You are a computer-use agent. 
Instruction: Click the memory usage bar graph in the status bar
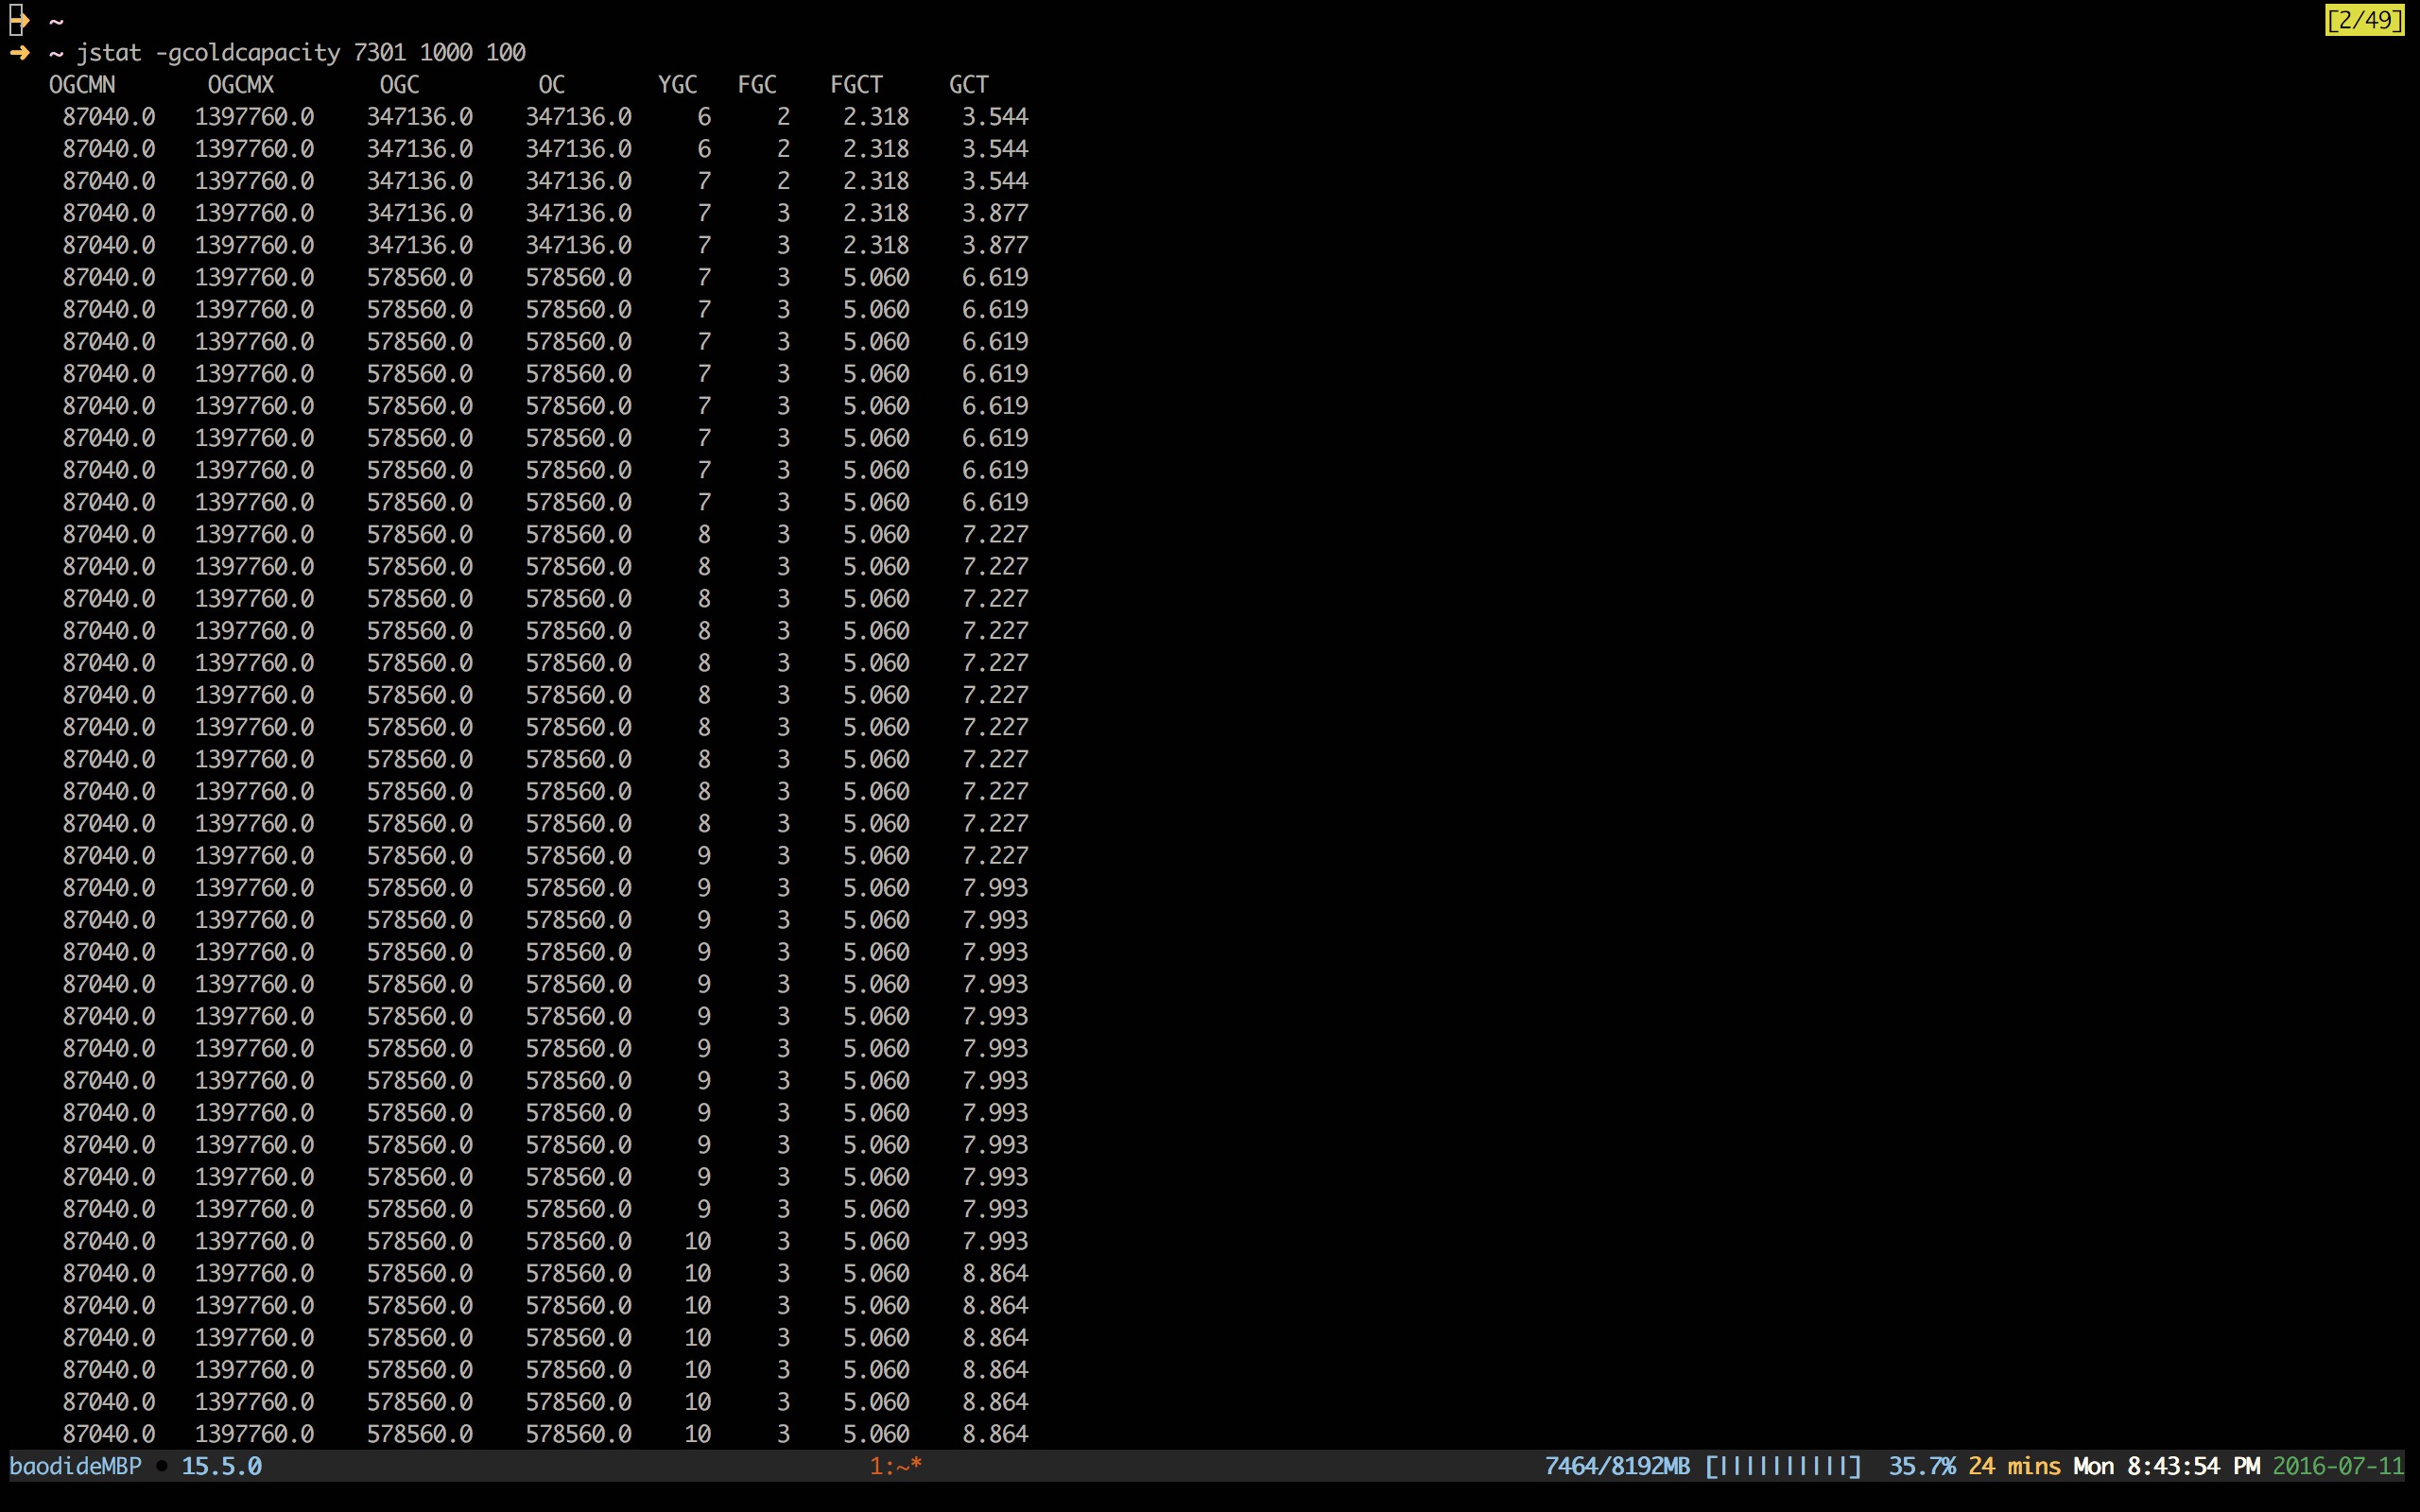tap(1783, 1466)
